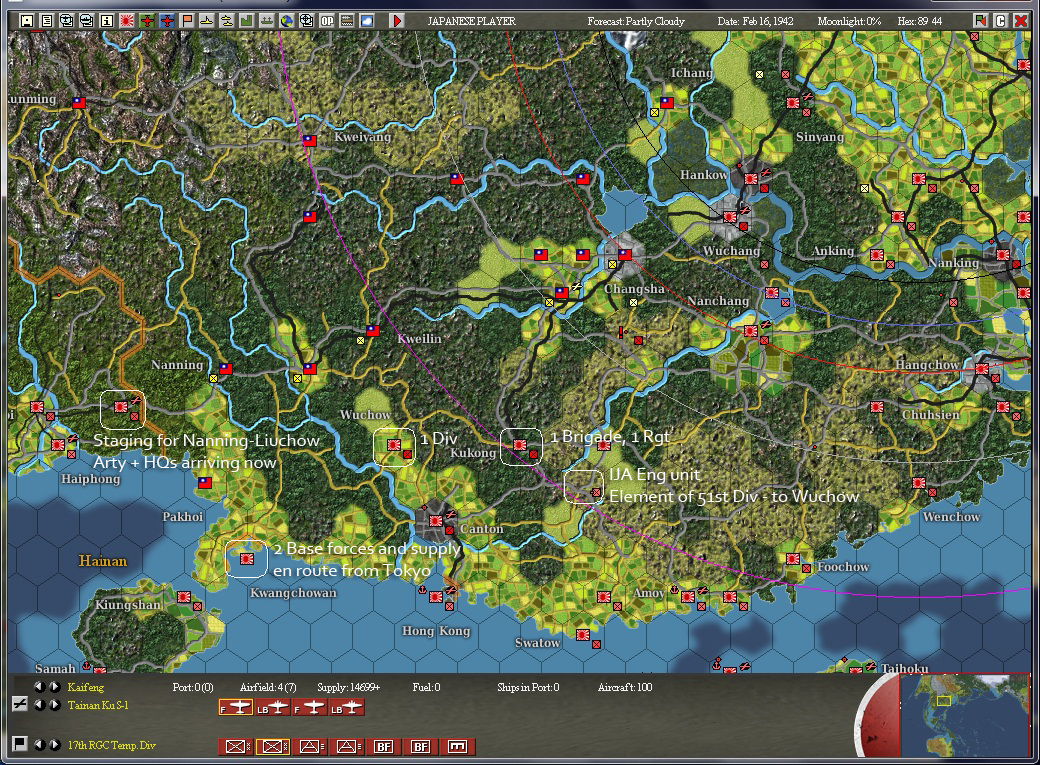Click the green factory industry icon
The image size is (1040, 765).
click(x=247, y=21)
